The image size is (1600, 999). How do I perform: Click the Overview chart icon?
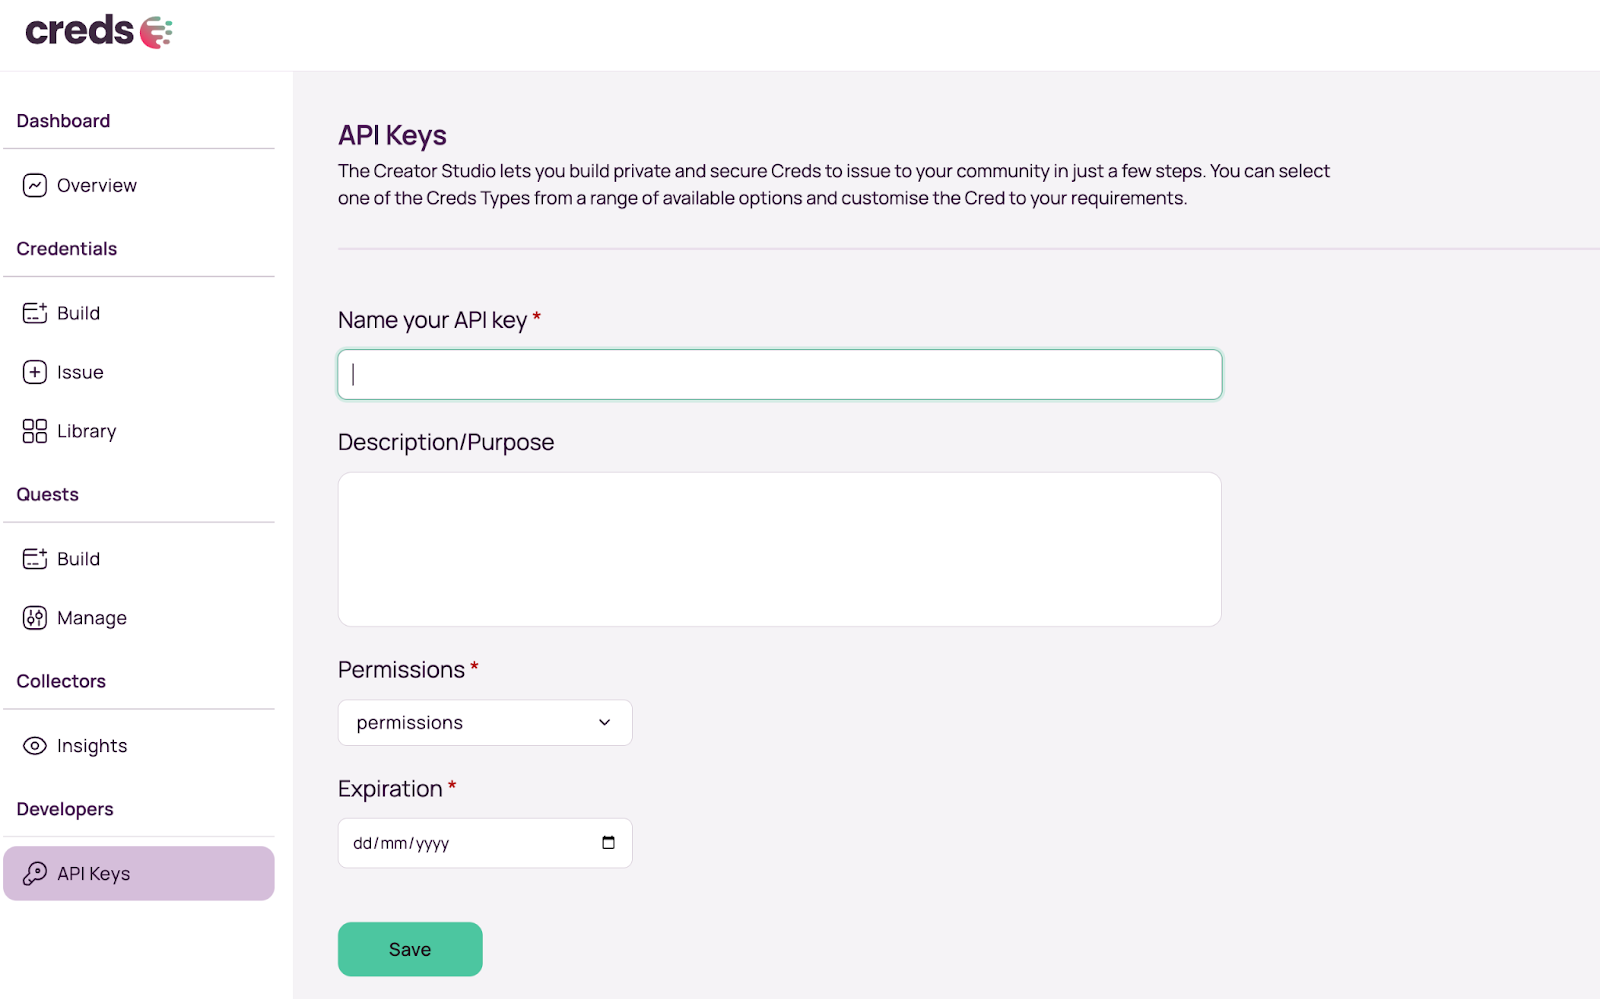(35, 185)
